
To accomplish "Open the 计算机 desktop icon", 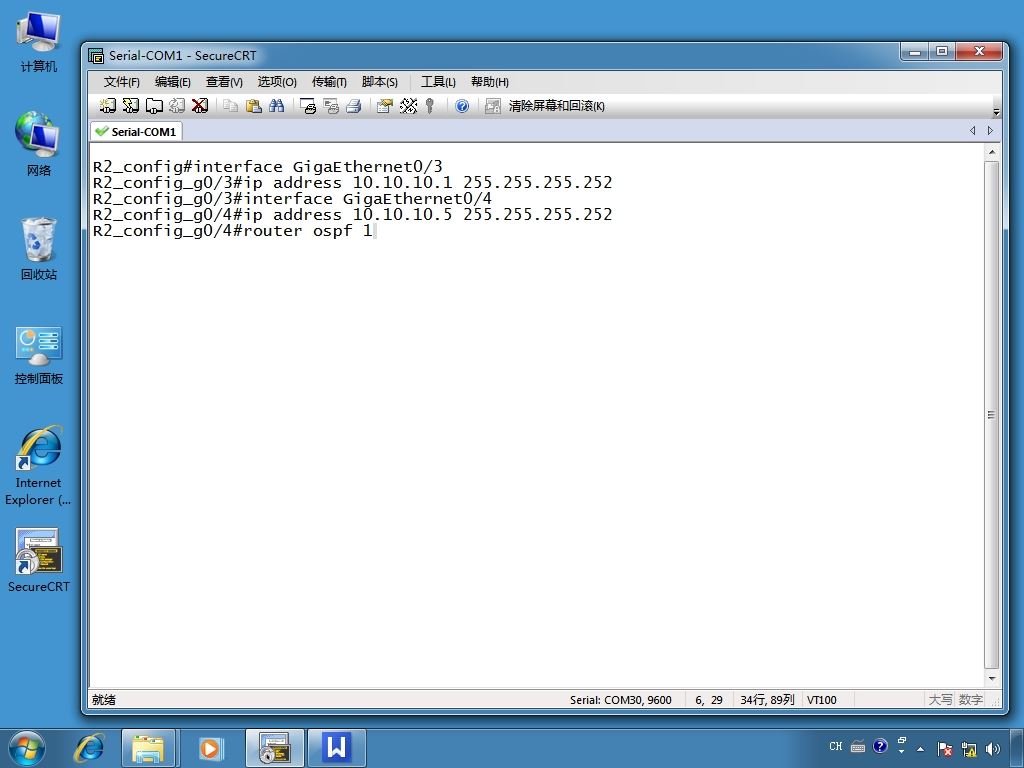I will coord(39,42).
